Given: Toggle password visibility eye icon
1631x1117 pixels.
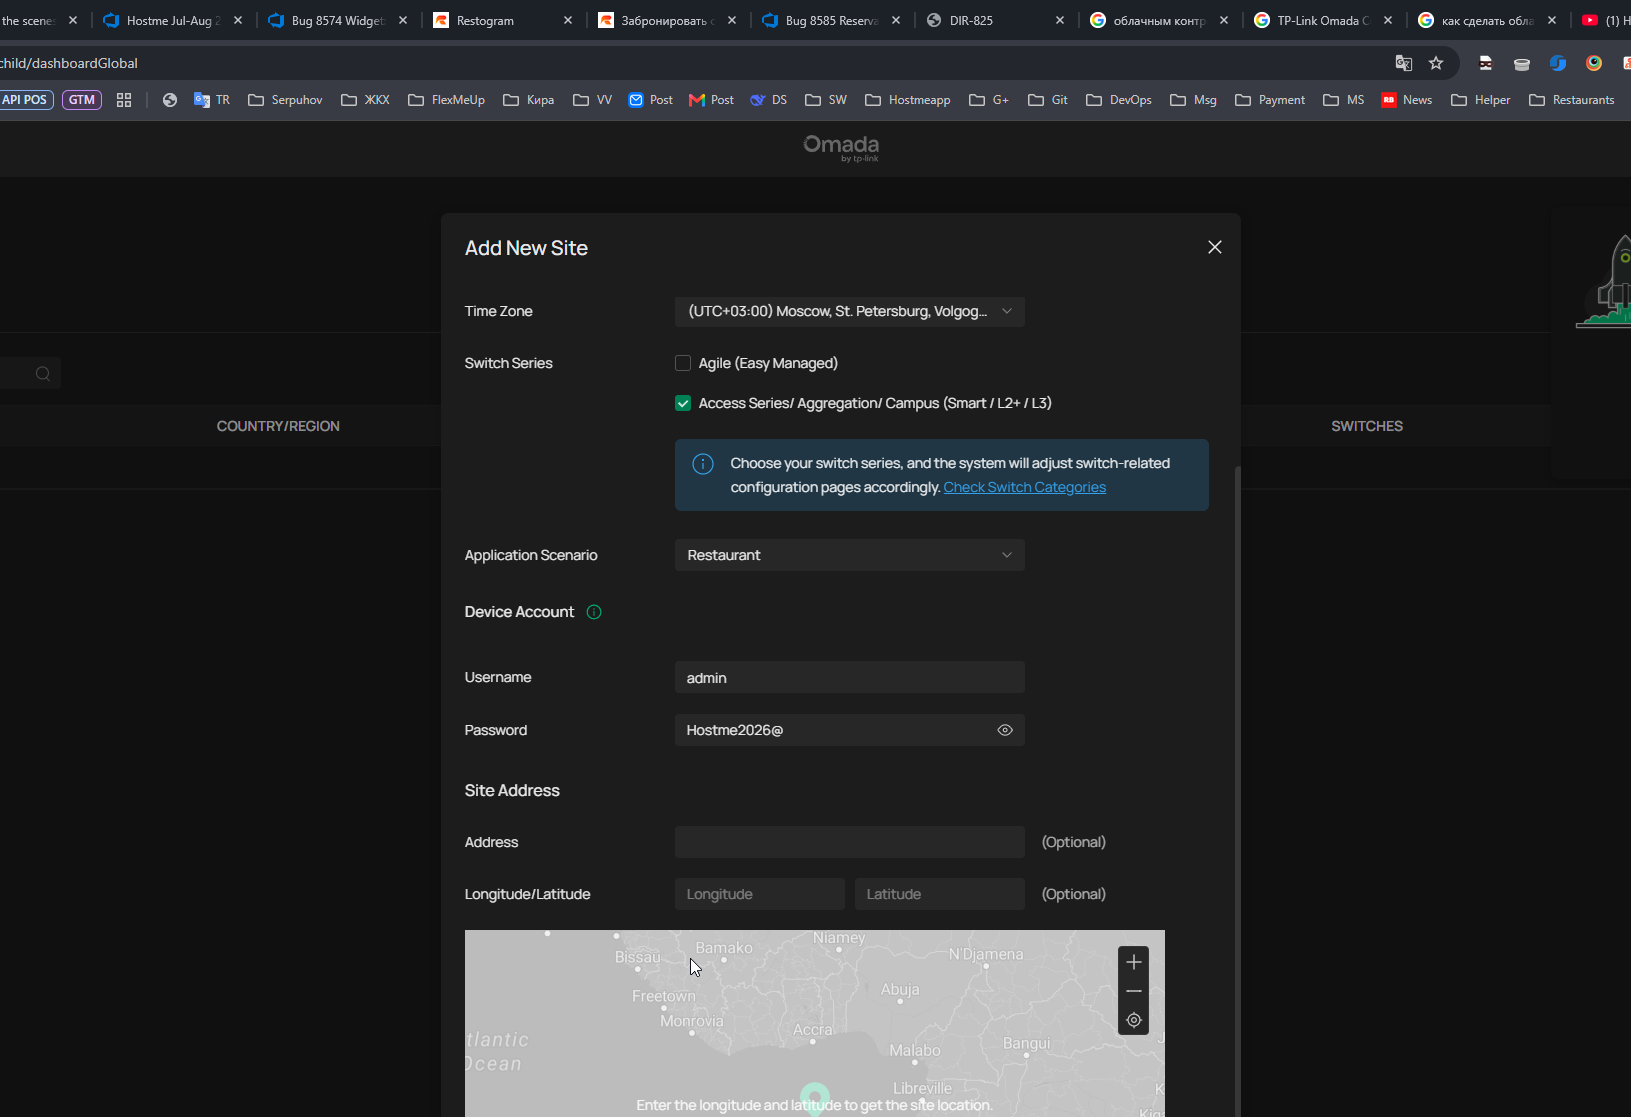Looking at the screenshot, I should [1005, 730].
